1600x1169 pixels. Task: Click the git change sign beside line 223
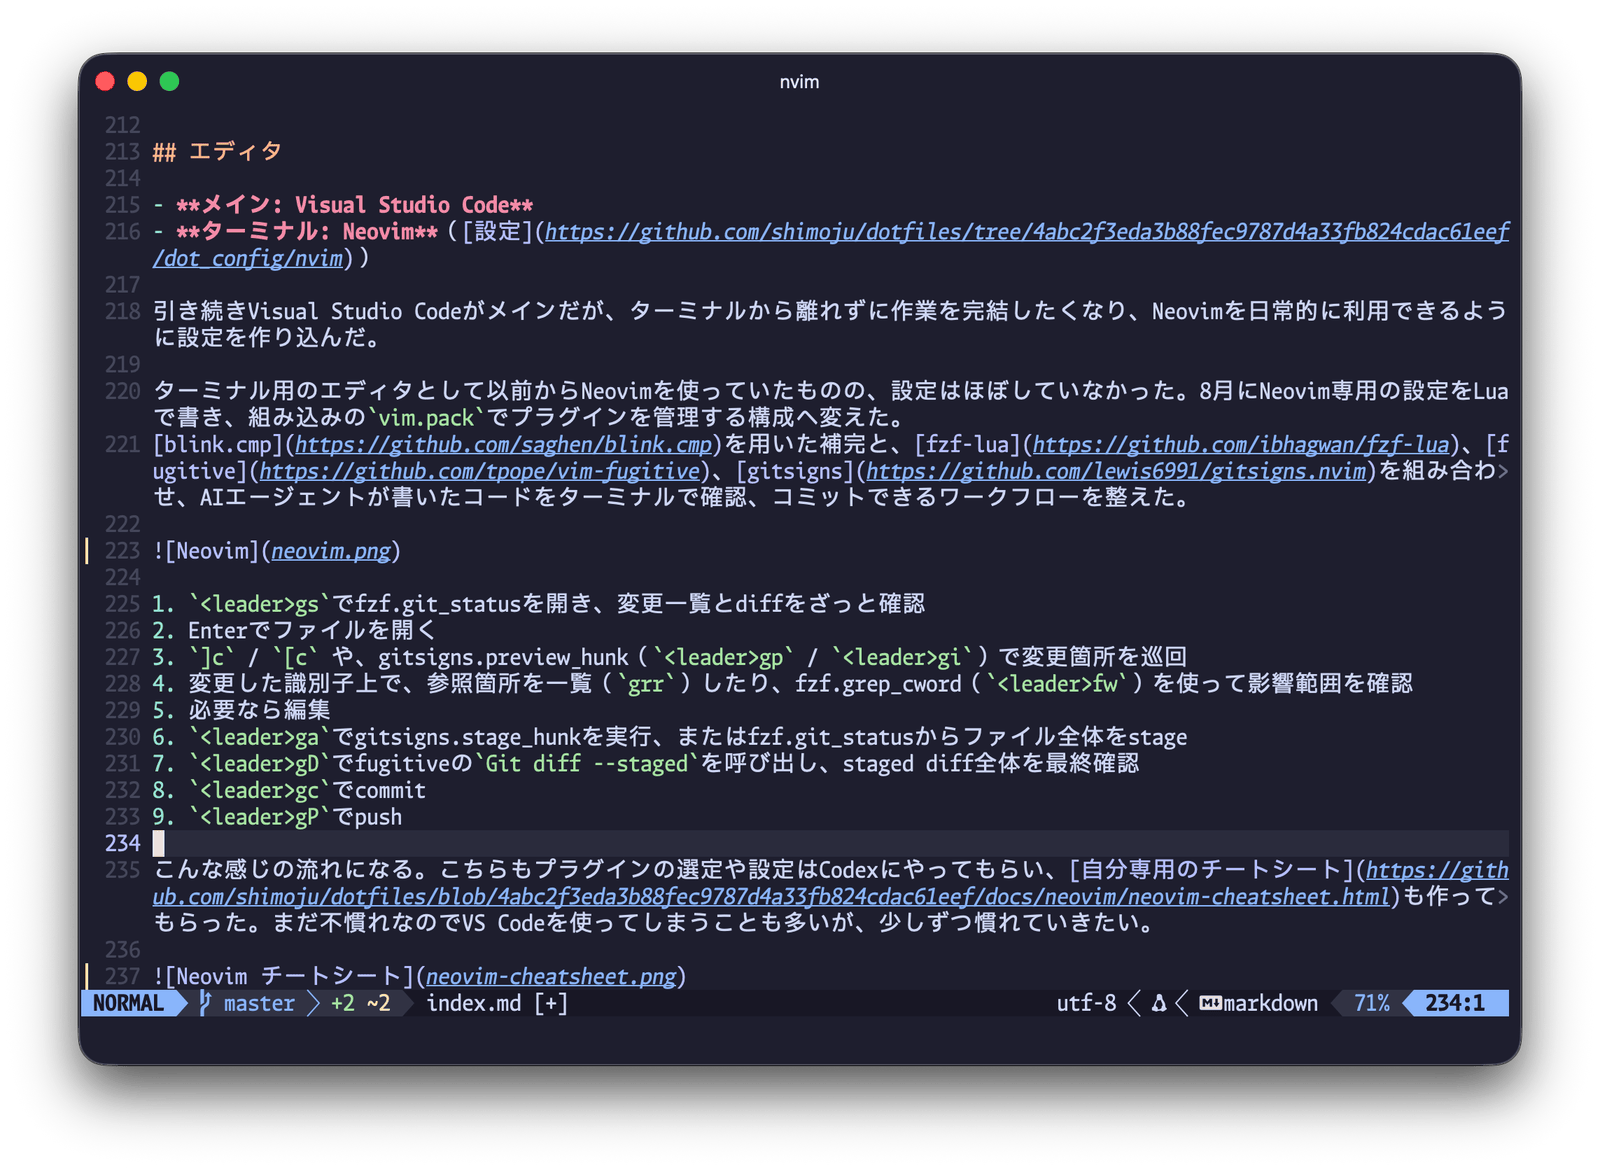click(x=87, y=551)
